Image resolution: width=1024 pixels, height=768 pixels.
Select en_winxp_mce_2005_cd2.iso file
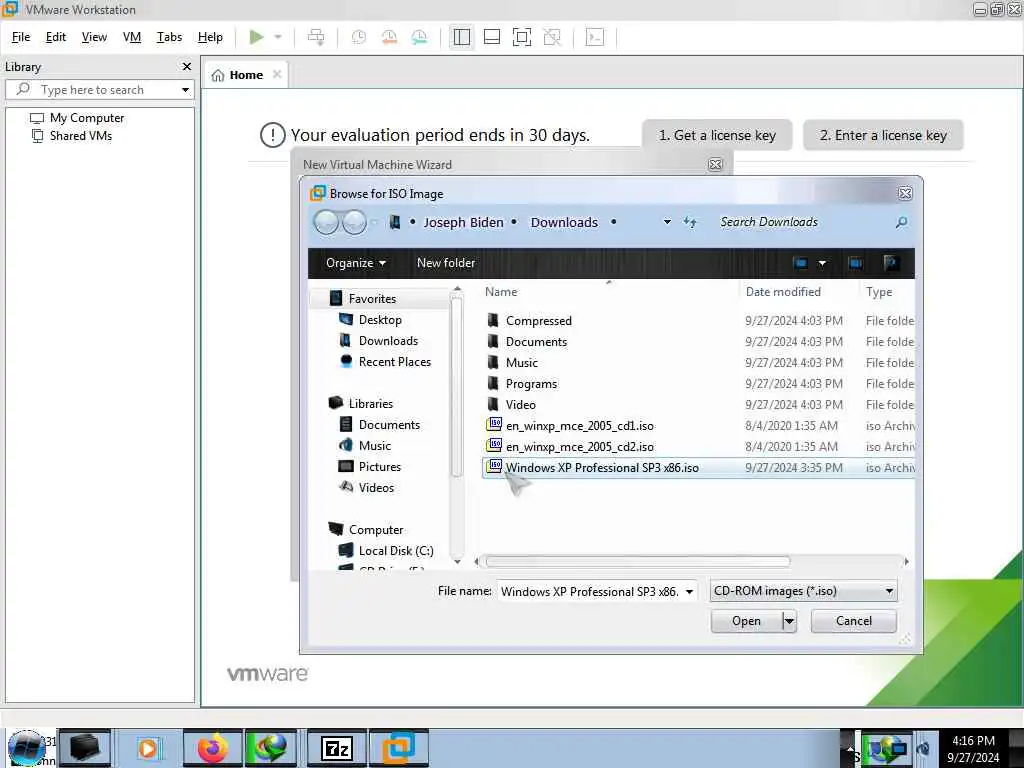pos(579,447)
